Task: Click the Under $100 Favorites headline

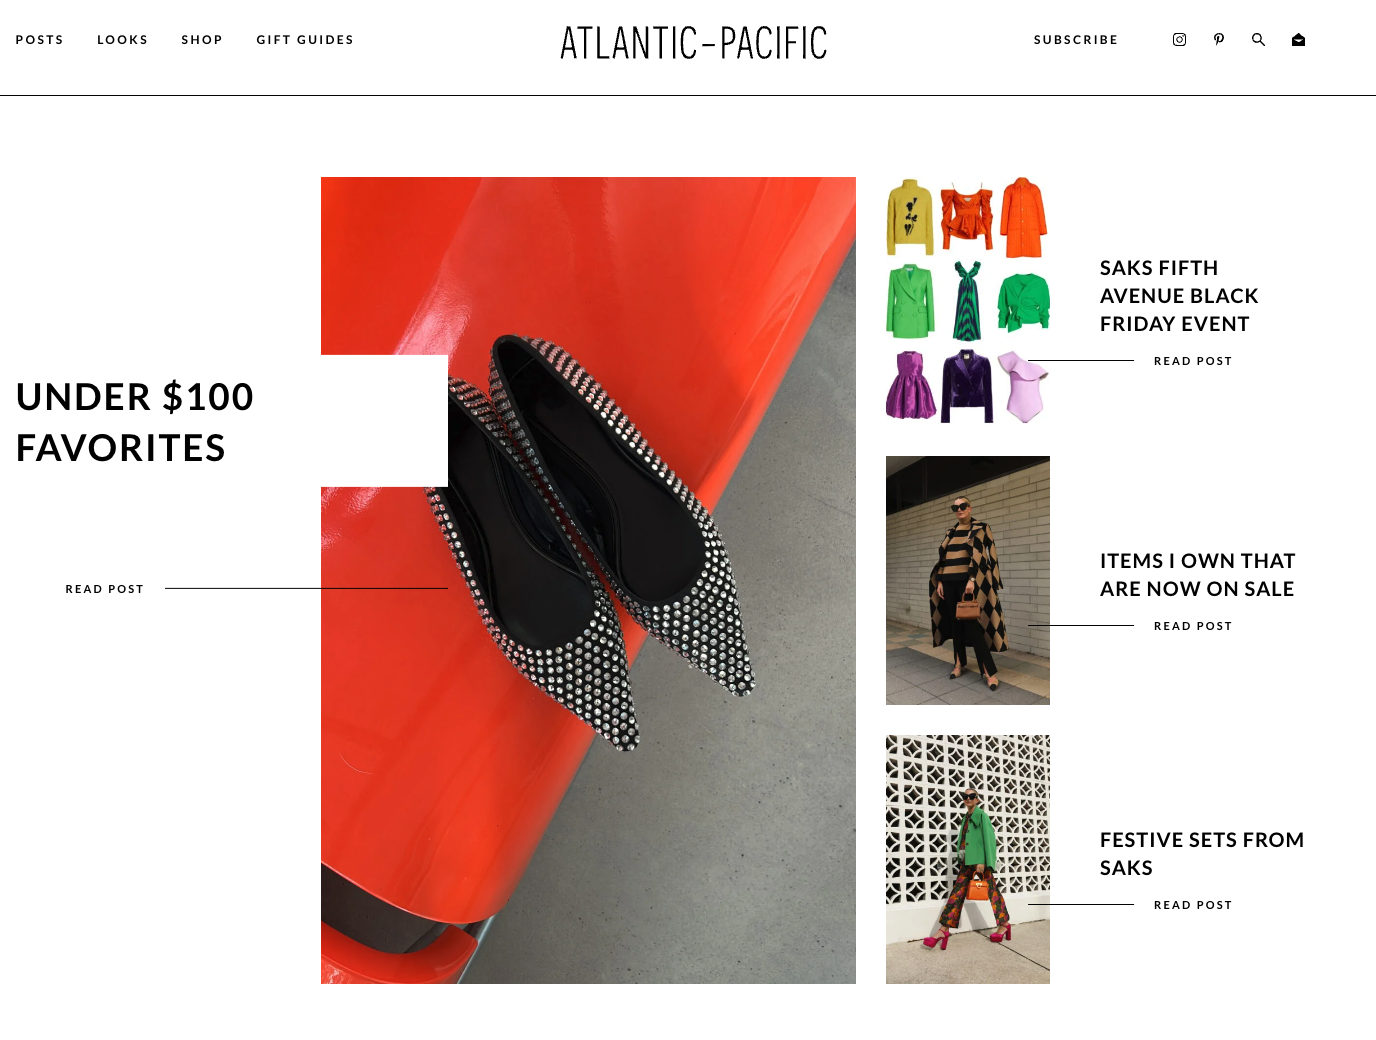Action: pyautogui.click(x=135, y=422)
